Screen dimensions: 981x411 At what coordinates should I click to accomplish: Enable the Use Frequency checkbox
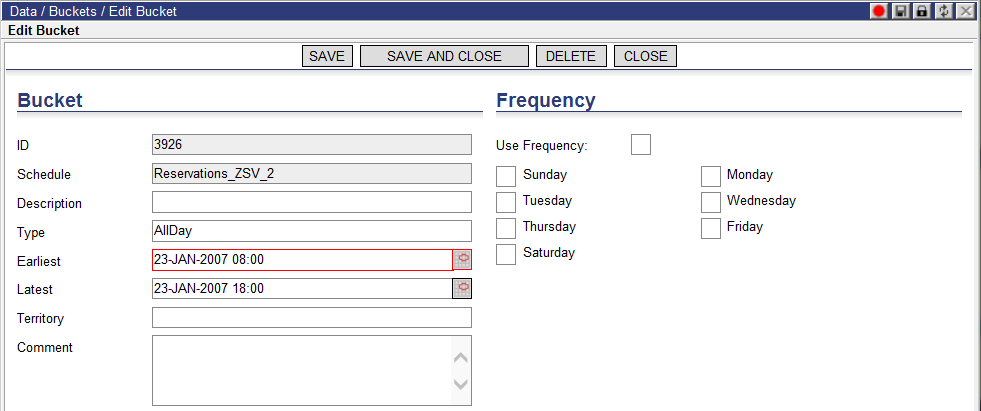coord(641,145)
